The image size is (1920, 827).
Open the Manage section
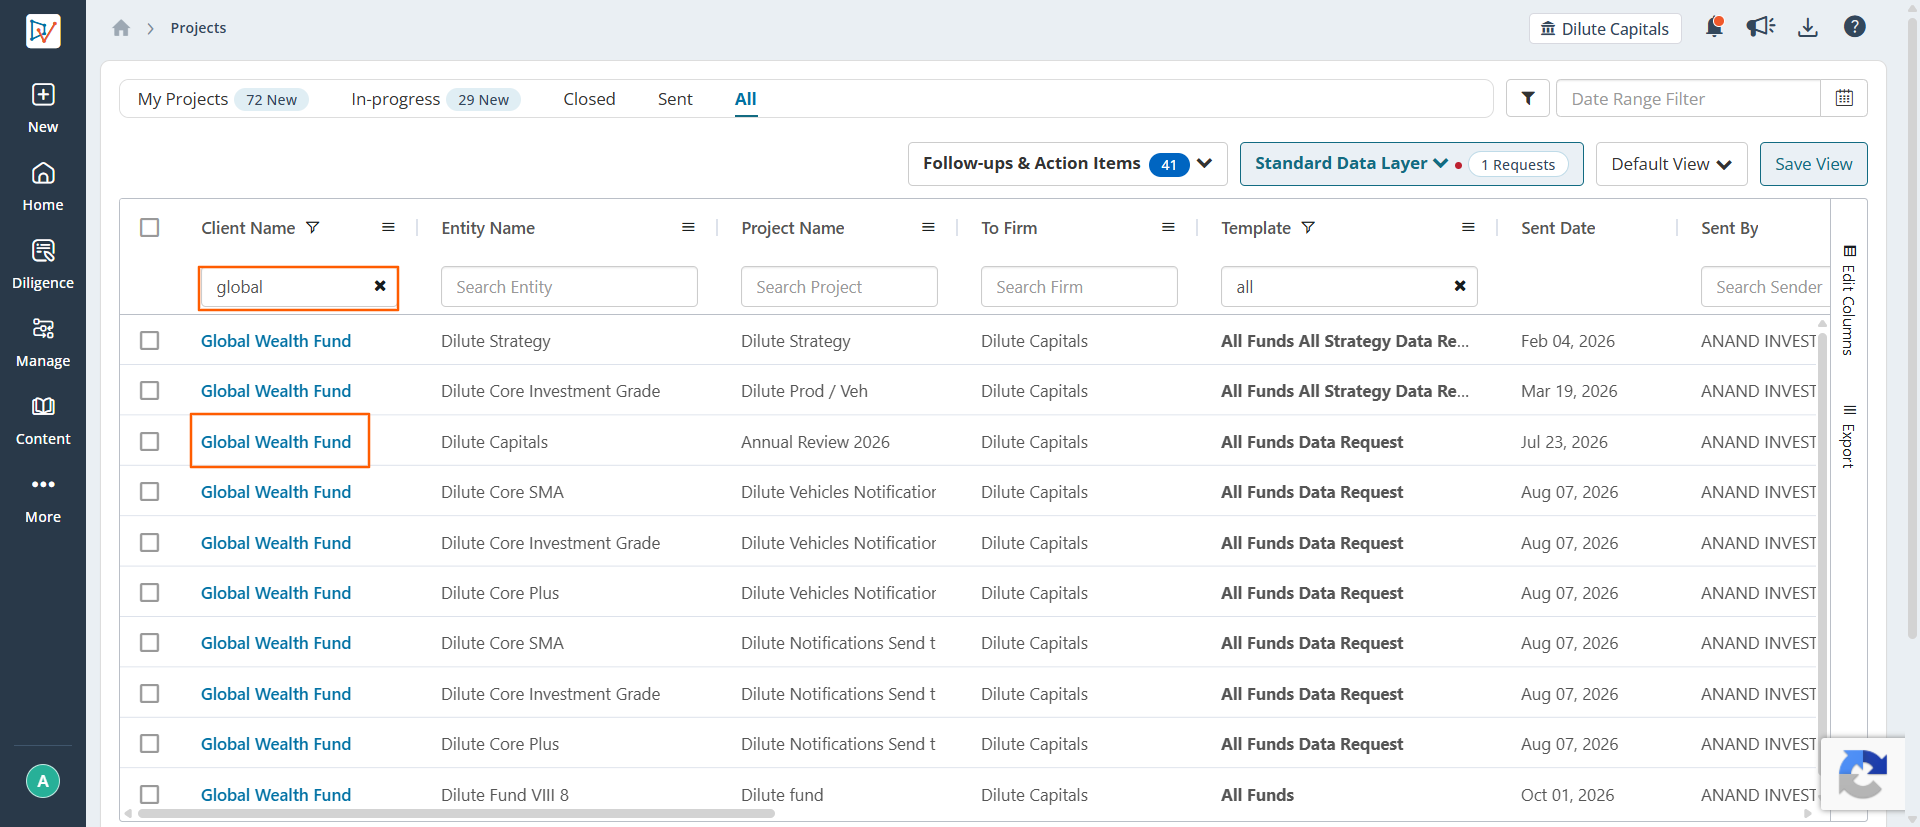click(x=43, y=343)
